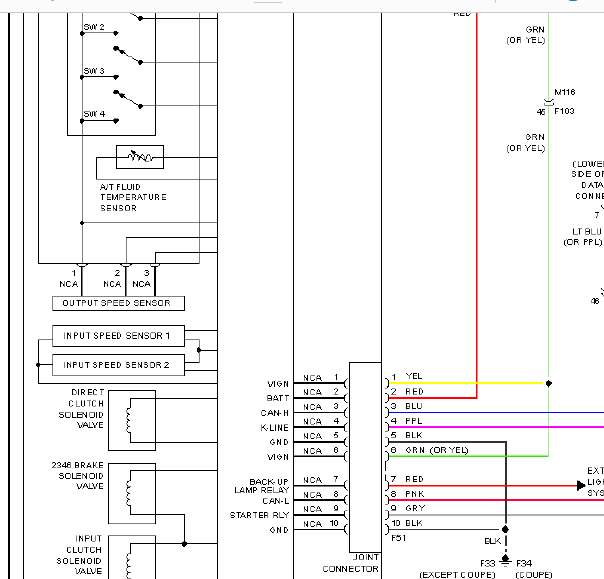Click the BACK-UP LAMP RELAY label
This screenshot has width=604, height=579.
[262, 486]
